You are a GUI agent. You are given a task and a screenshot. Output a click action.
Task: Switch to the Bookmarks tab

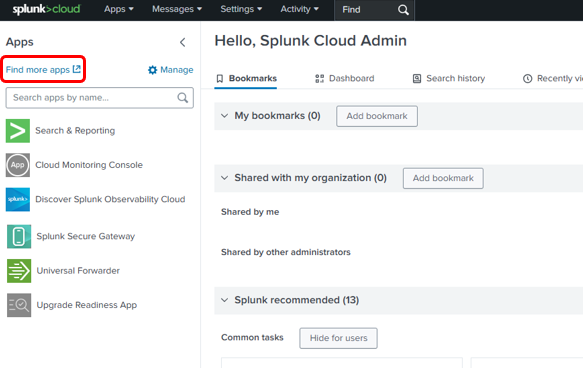[245, 78]
